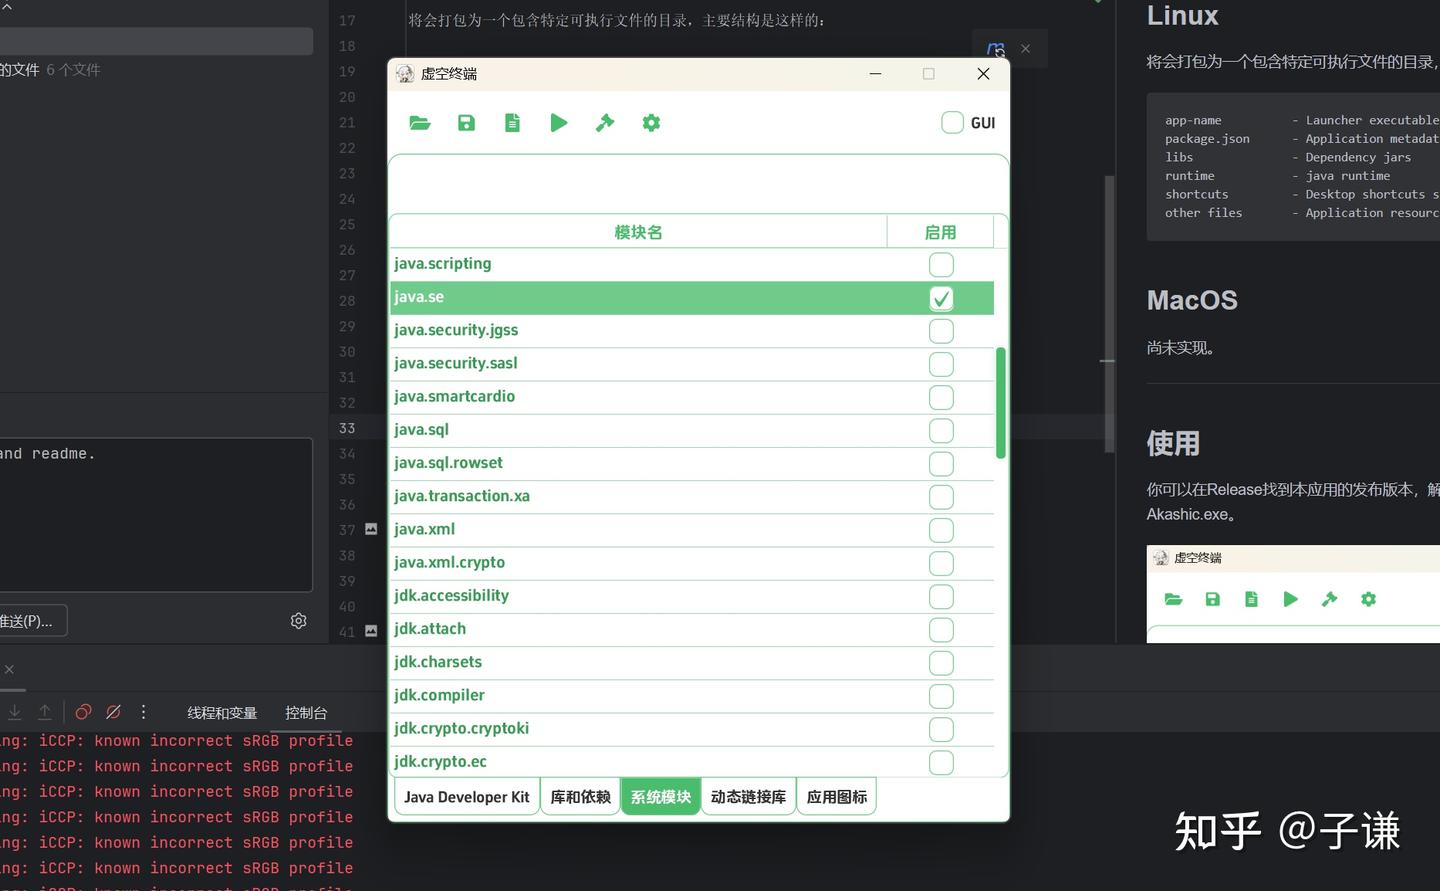Screen dimensions: 1440x891
Task: Run with the green play icon
Action: point(559,123)
